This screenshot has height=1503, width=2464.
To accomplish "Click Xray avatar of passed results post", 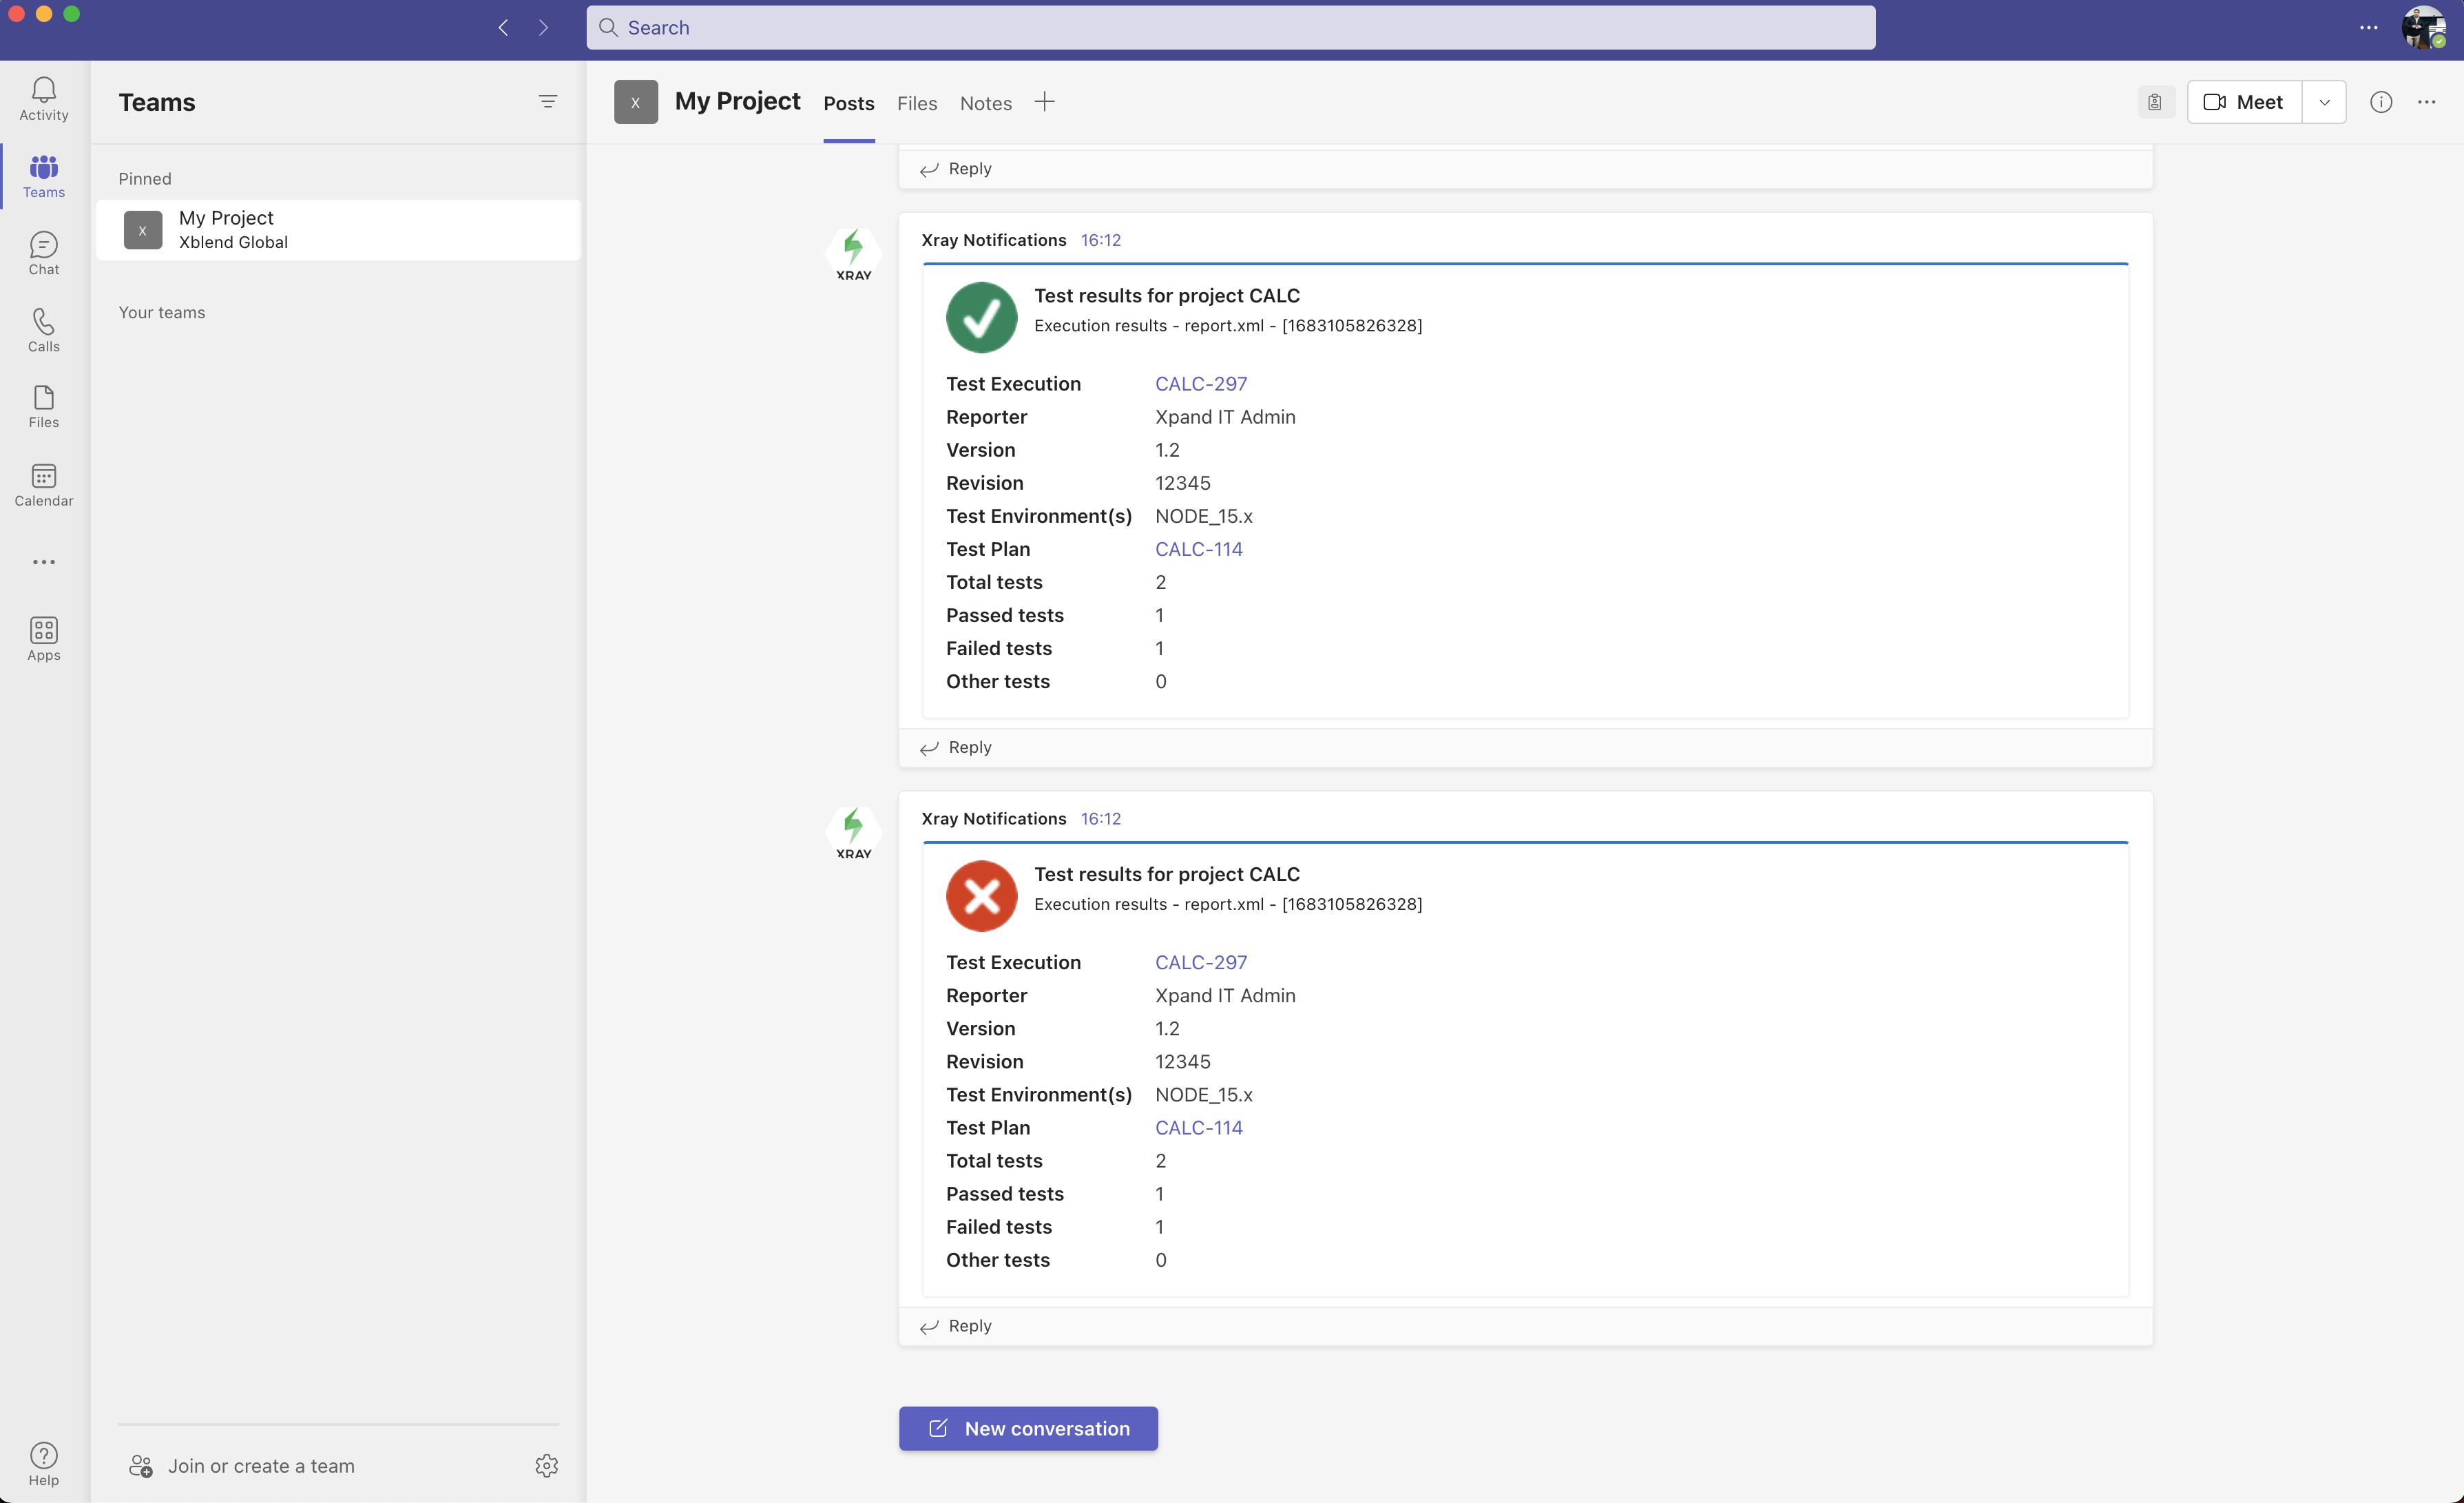I will tap(854, 255).
